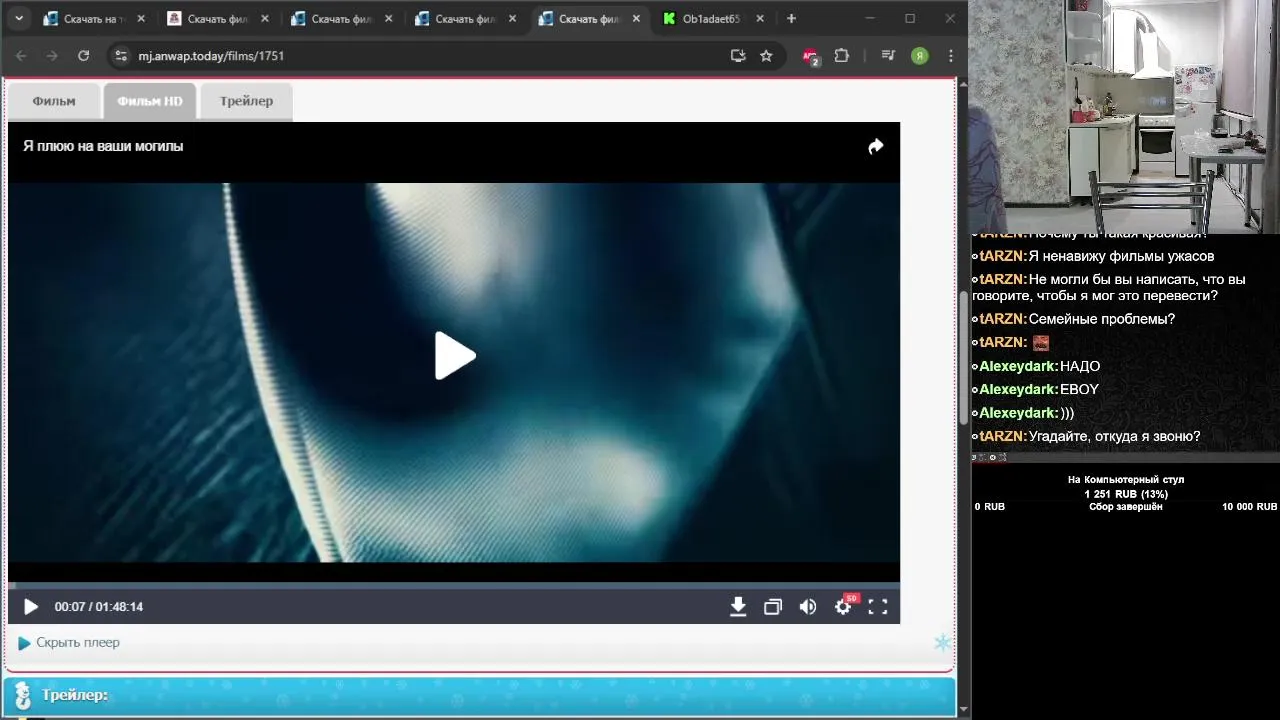Click the install app icon in address bar
Image resolution: width=1280 pixels, height=720 pixels.
[738, 56]
